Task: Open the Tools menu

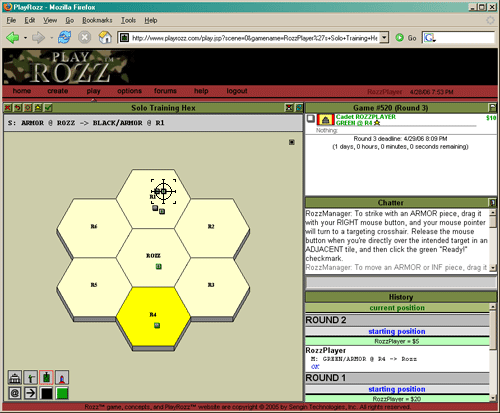Action: pyautogui.click(x=128, y=20)
